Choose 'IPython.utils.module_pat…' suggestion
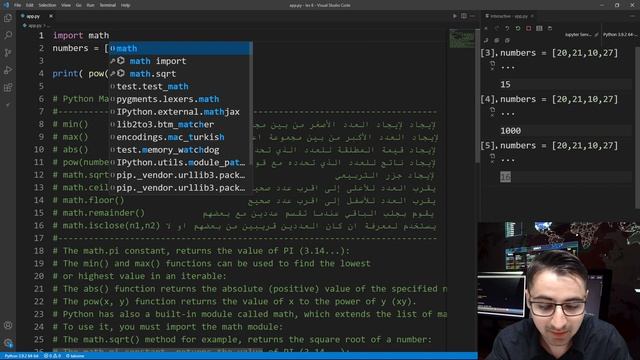640x360 pixels. [x=180, y=162]
